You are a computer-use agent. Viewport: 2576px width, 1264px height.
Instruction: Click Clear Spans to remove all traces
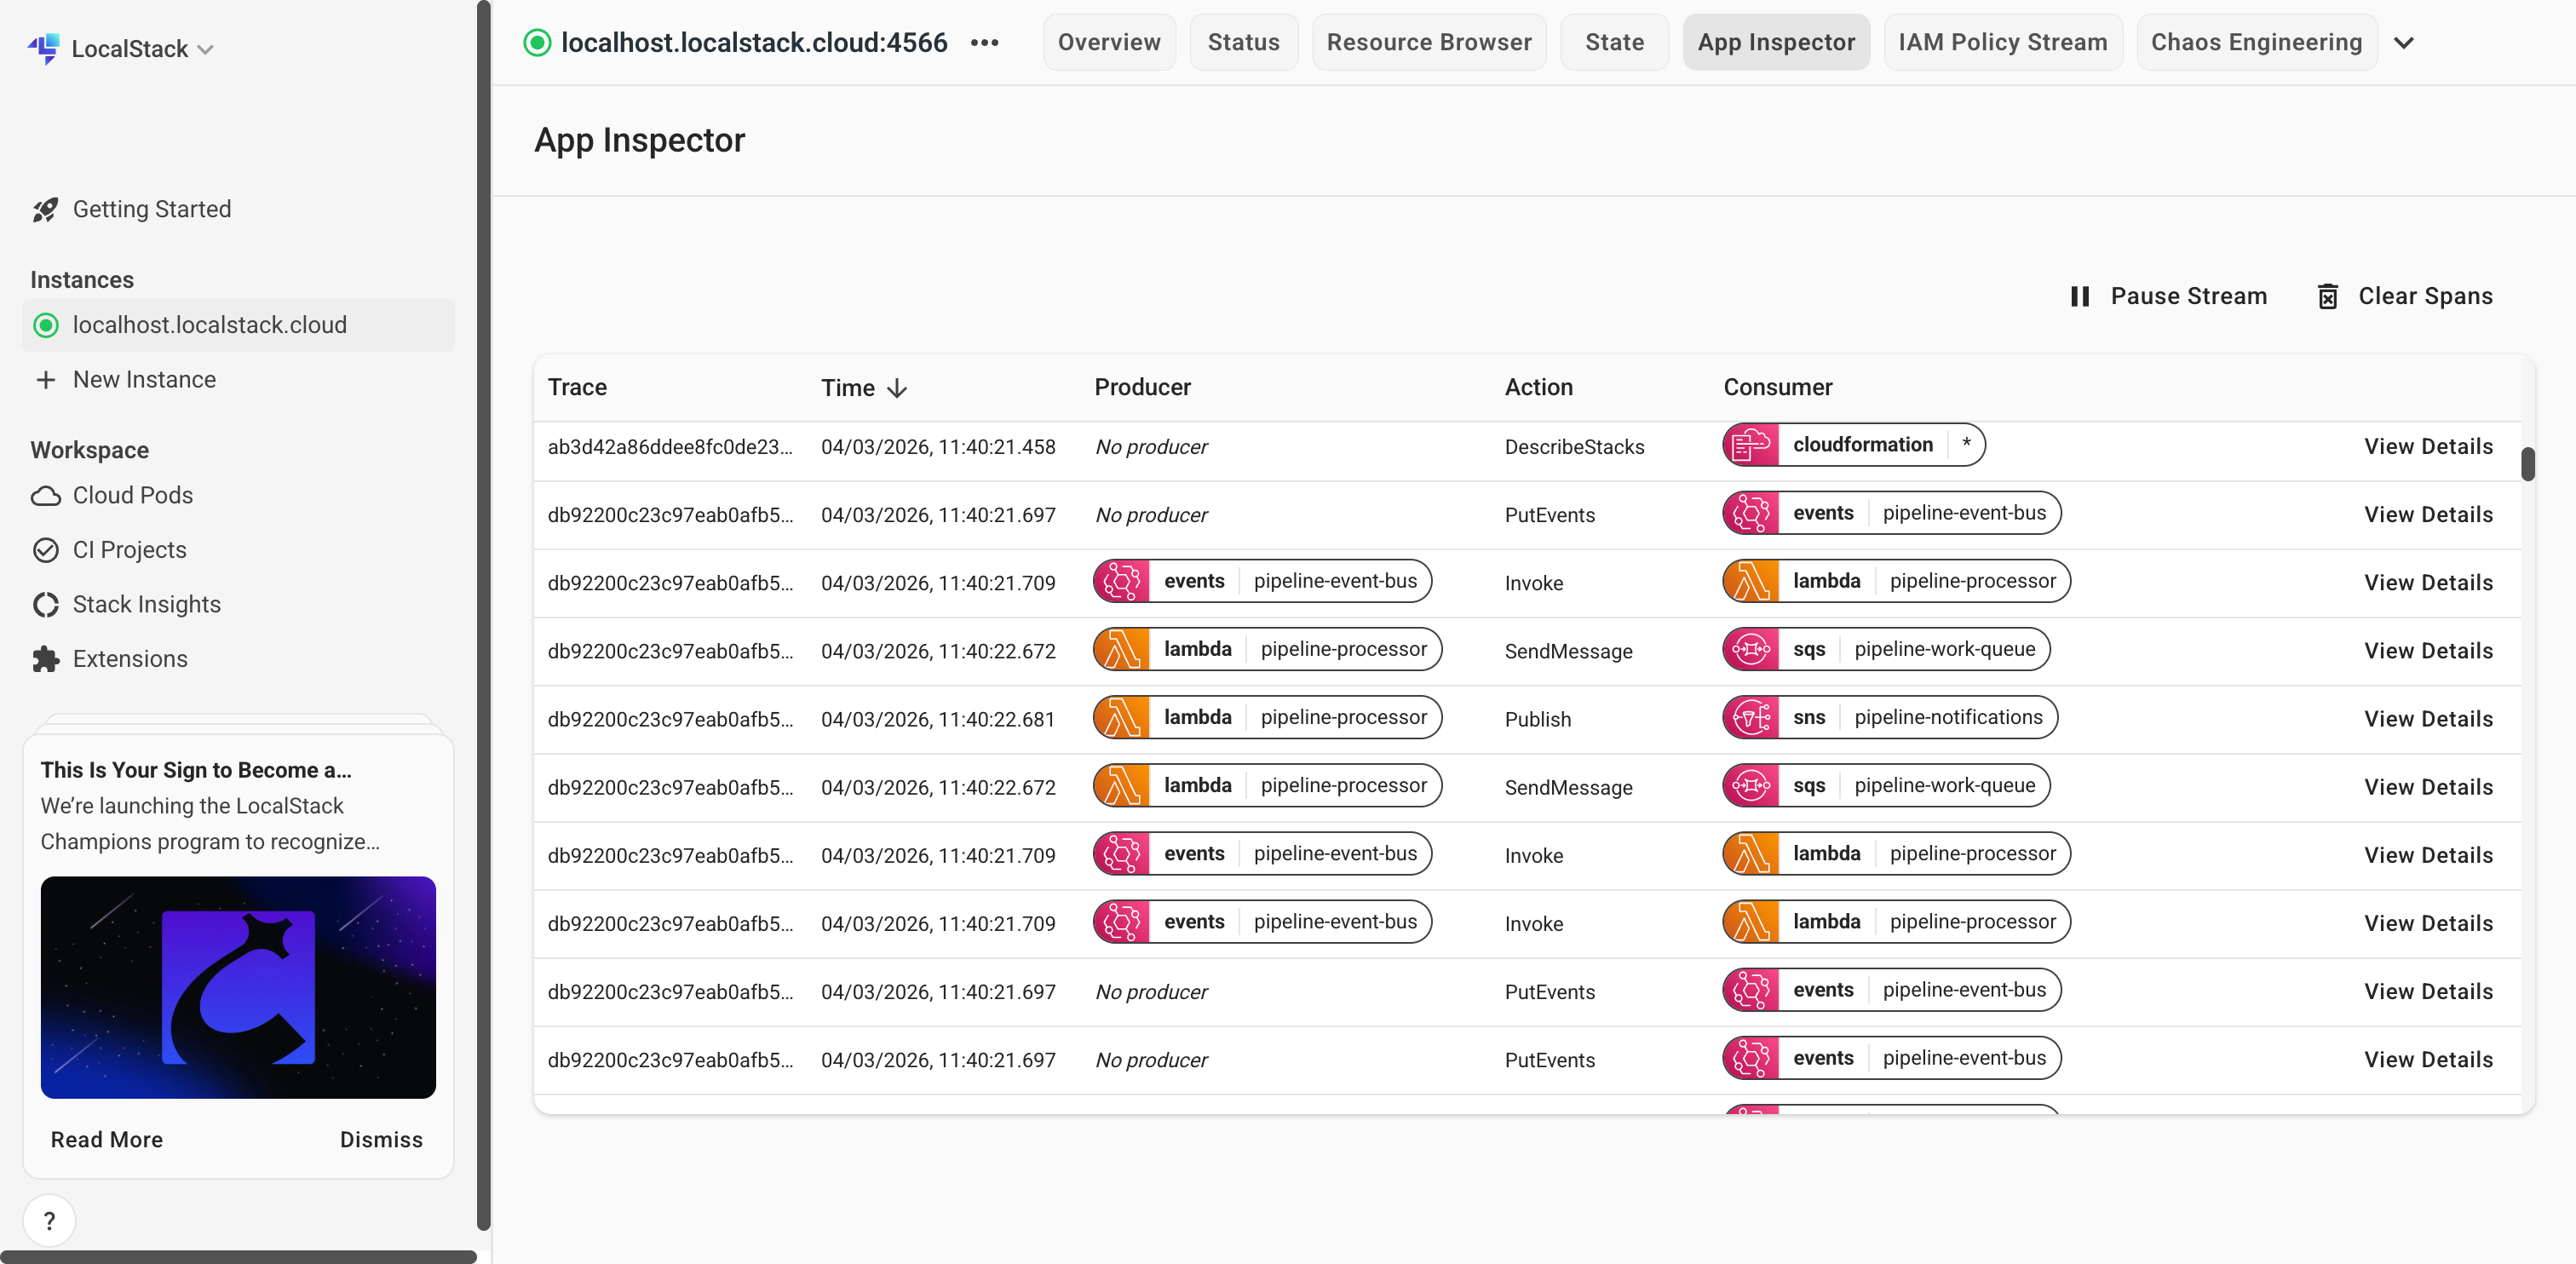pyautogui.click(x=2404, y=295)
